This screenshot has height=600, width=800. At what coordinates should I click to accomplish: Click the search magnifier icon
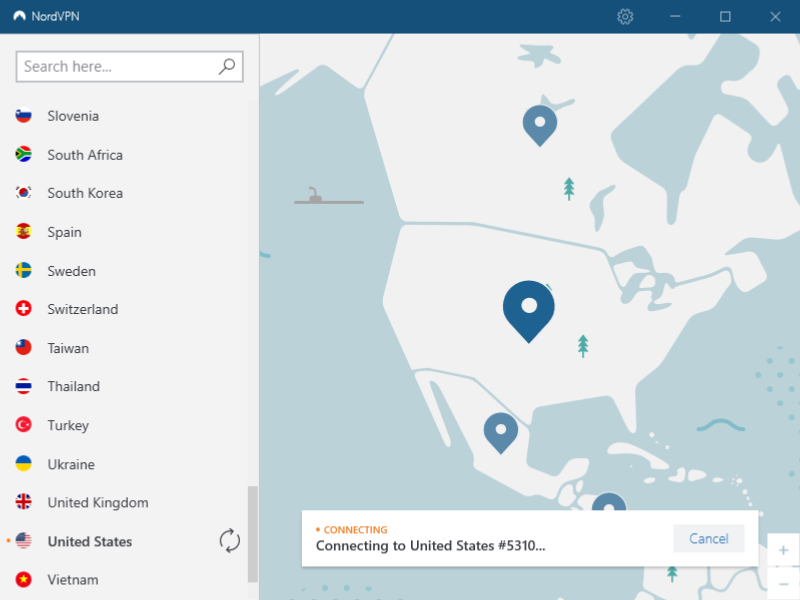click(227, 66)
